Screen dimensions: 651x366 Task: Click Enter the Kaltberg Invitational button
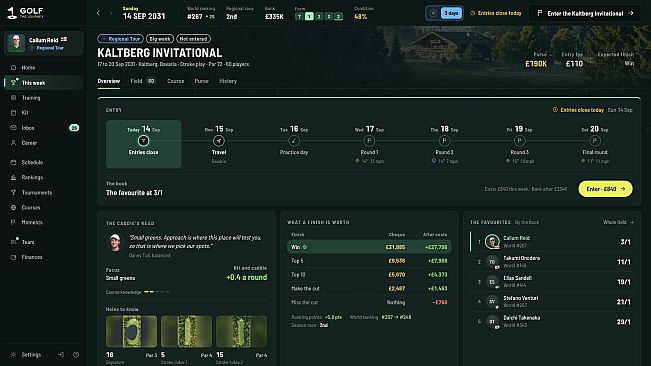(585, 13)
